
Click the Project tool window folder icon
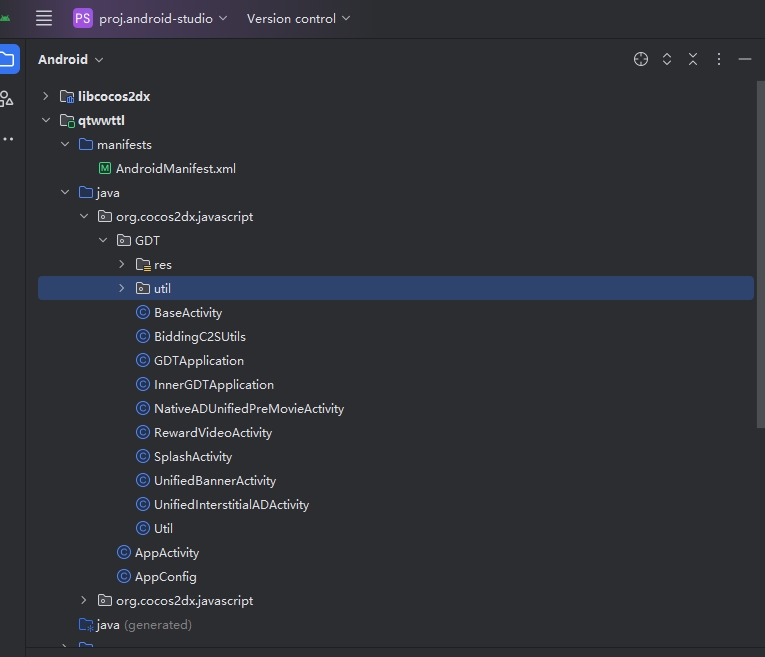[7, 59]
